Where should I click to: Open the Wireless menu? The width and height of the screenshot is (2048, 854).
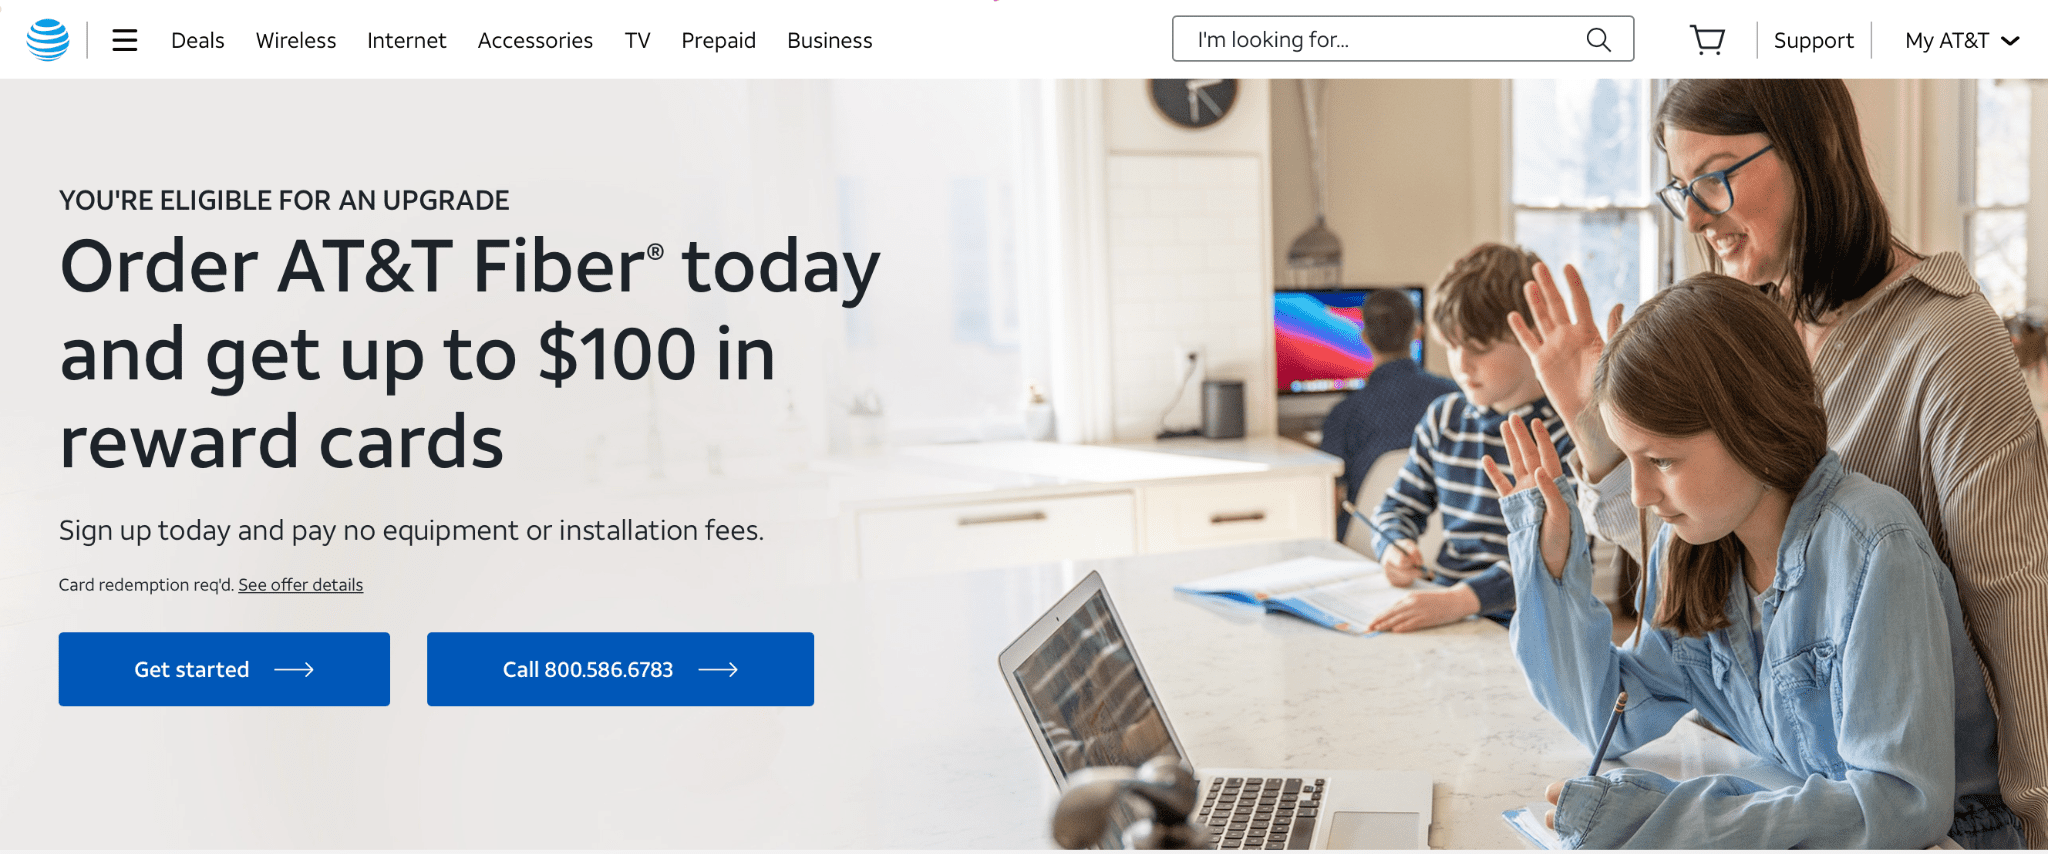[296, 41]
